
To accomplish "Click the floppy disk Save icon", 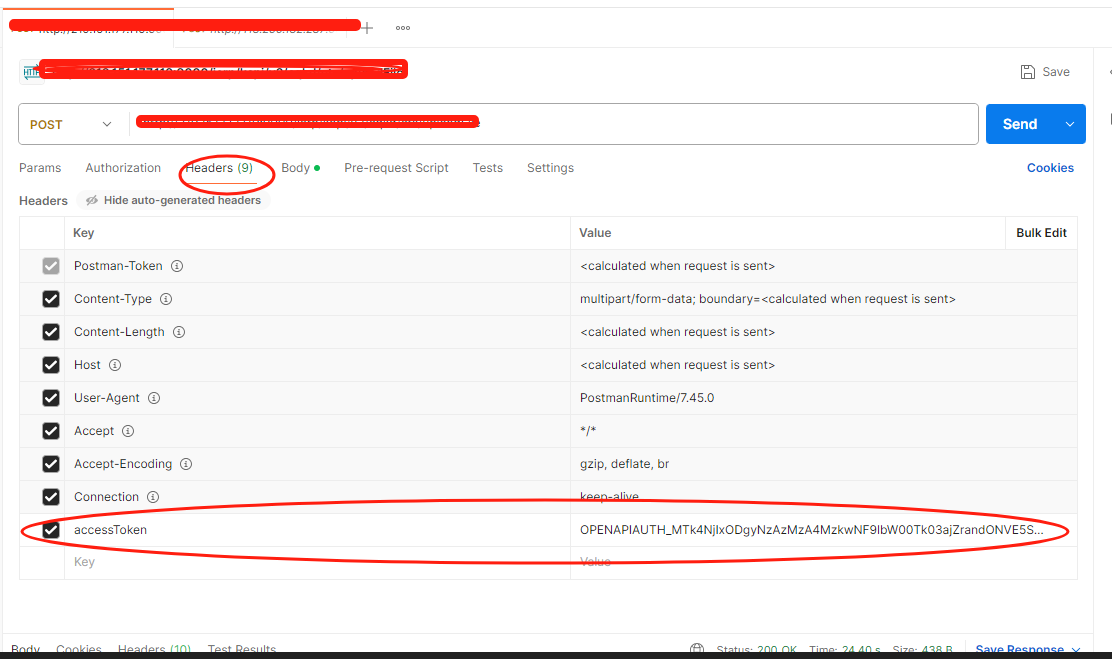I will (1028, 72).
